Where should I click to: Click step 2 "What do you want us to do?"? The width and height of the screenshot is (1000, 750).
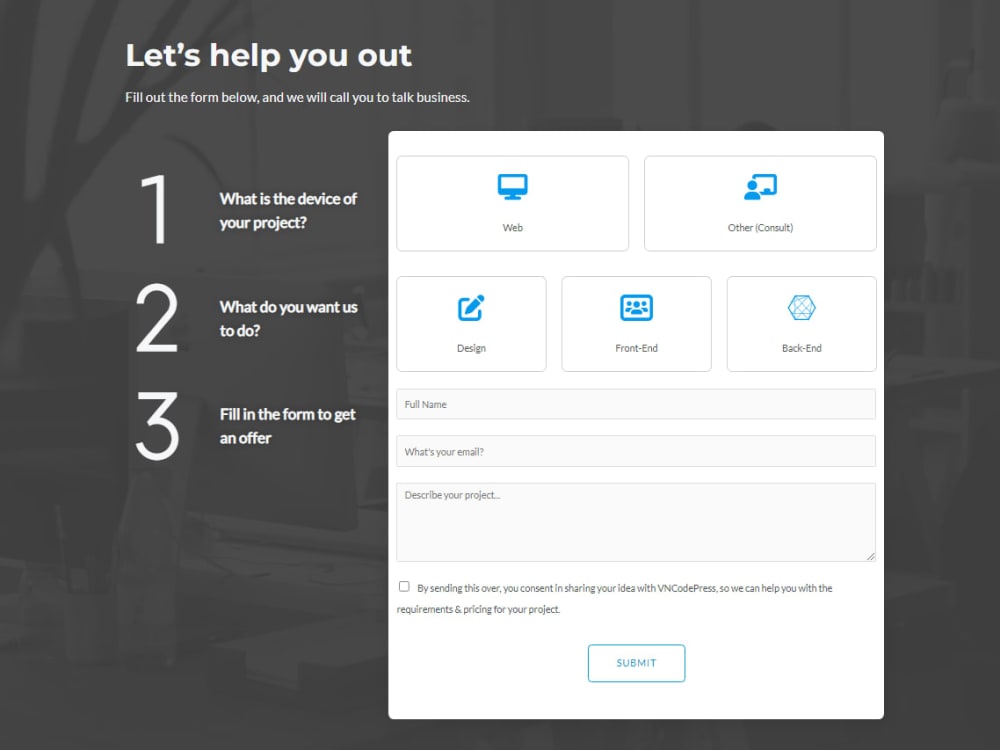pos(288,319)
